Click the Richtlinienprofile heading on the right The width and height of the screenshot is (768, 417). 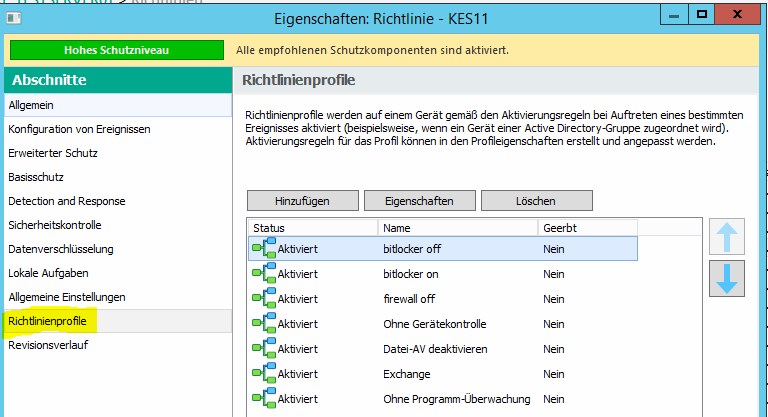[298, 80]
